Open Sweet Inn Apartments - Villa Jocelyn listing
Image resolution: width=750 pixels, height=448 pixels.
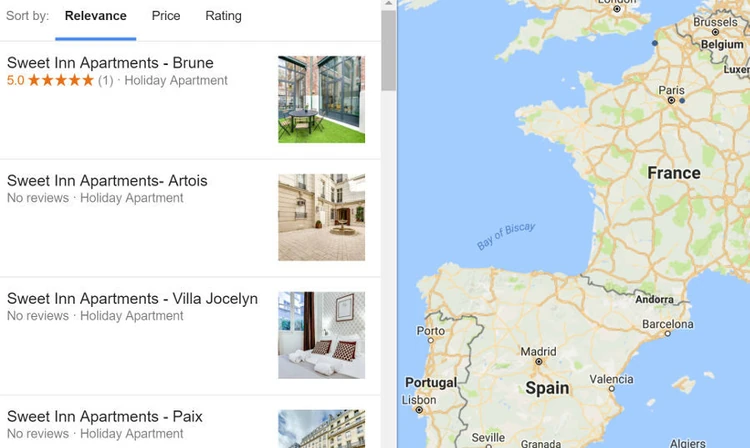pos(132,298)
